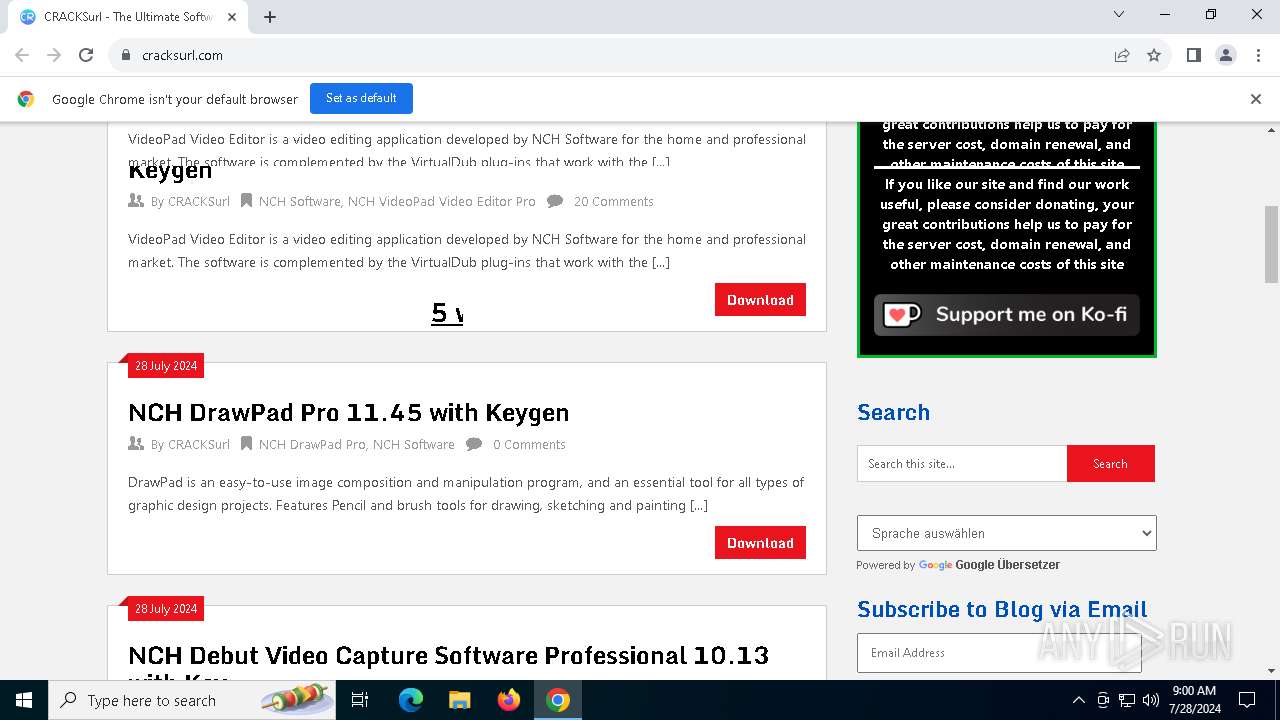Click the author people icon on DrawPad post

click(x=136, y=444)
